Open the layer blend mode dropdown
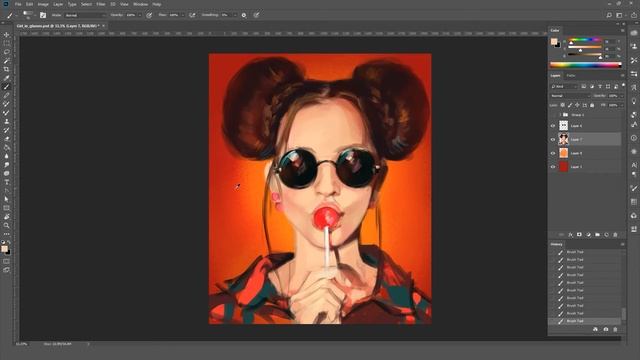This screenshot has height=360, width=640. pyautogui.click(x=570, y=96)
